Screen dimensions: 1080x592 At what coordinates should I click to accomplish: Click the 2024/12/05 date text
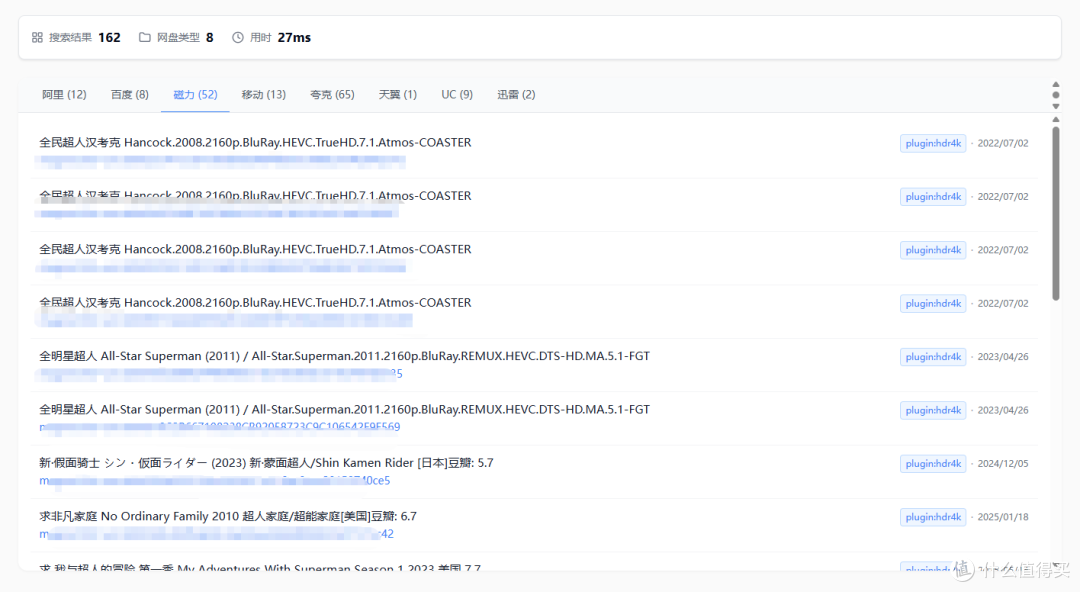tap(1003, 464)
